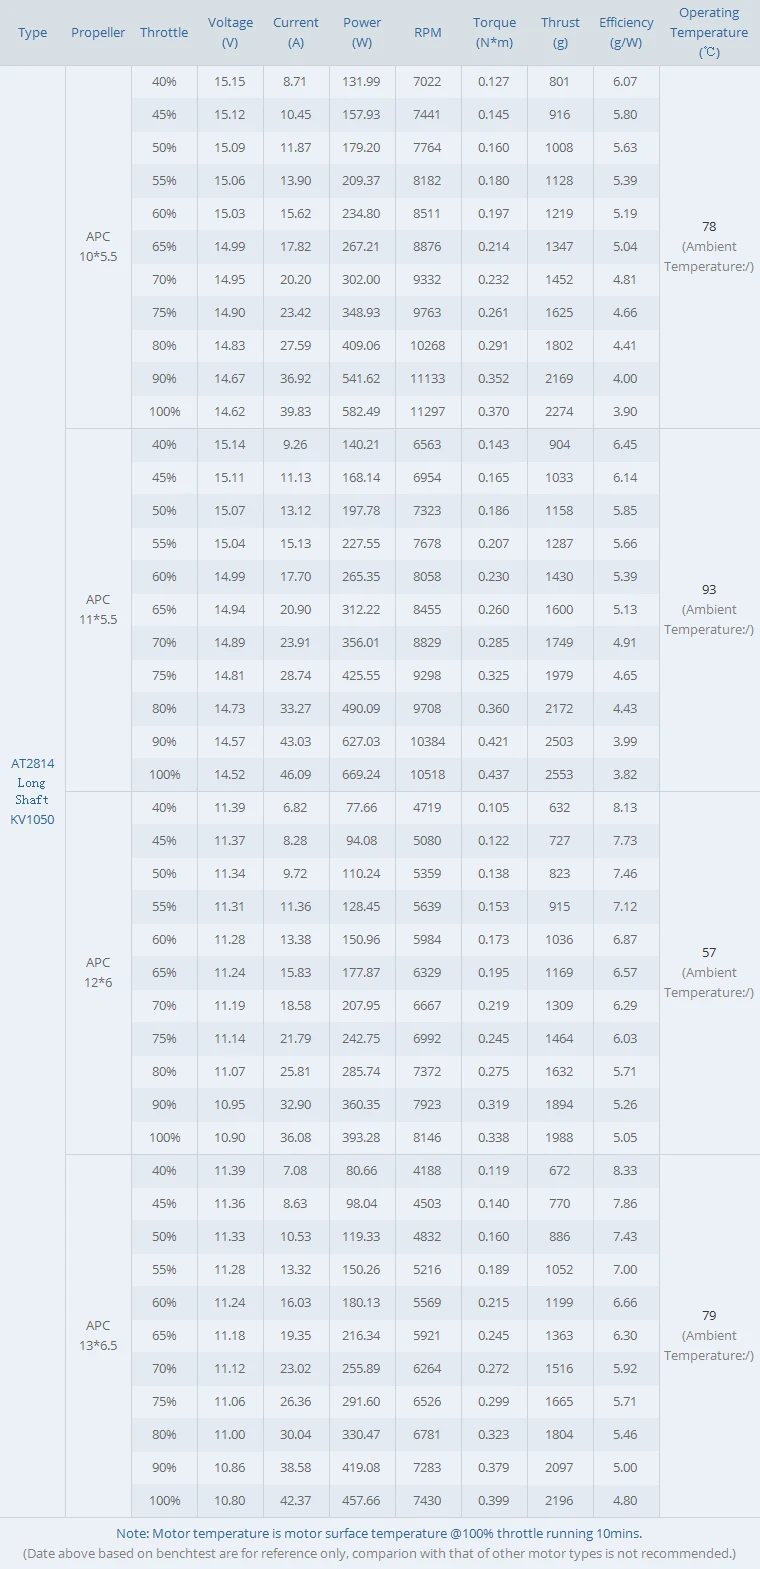Click the Current (A) column header
Image resolution: width=760 pixels, height=1569 pixels.
pos(296,33)
